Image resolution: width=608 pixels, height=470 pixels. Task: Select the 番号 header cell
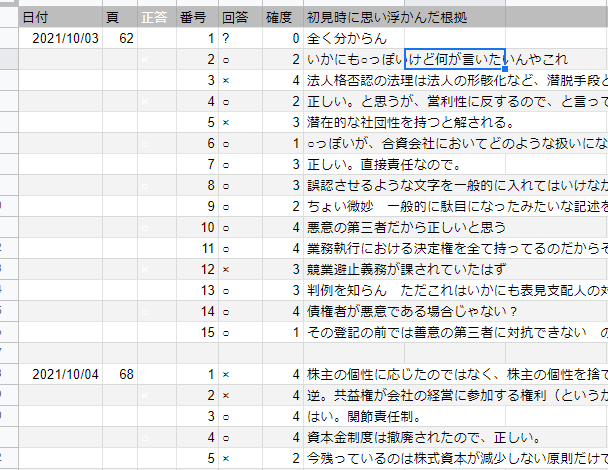pos(197,17)
